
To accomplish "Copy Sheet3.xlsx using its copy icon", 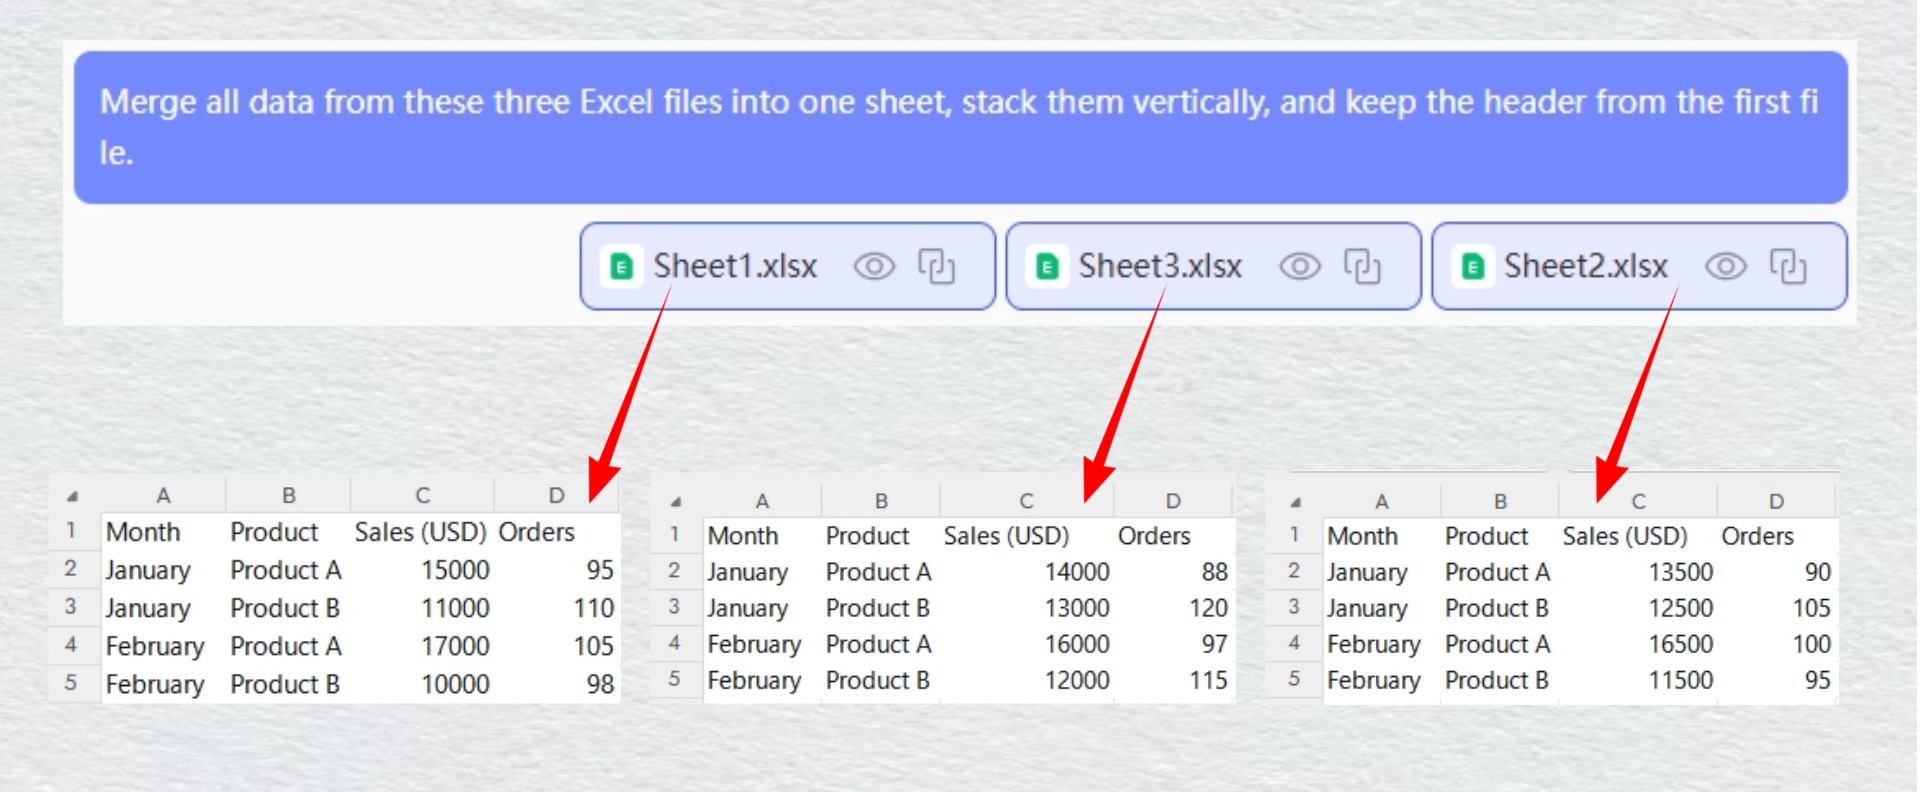I will [1362, 267].
